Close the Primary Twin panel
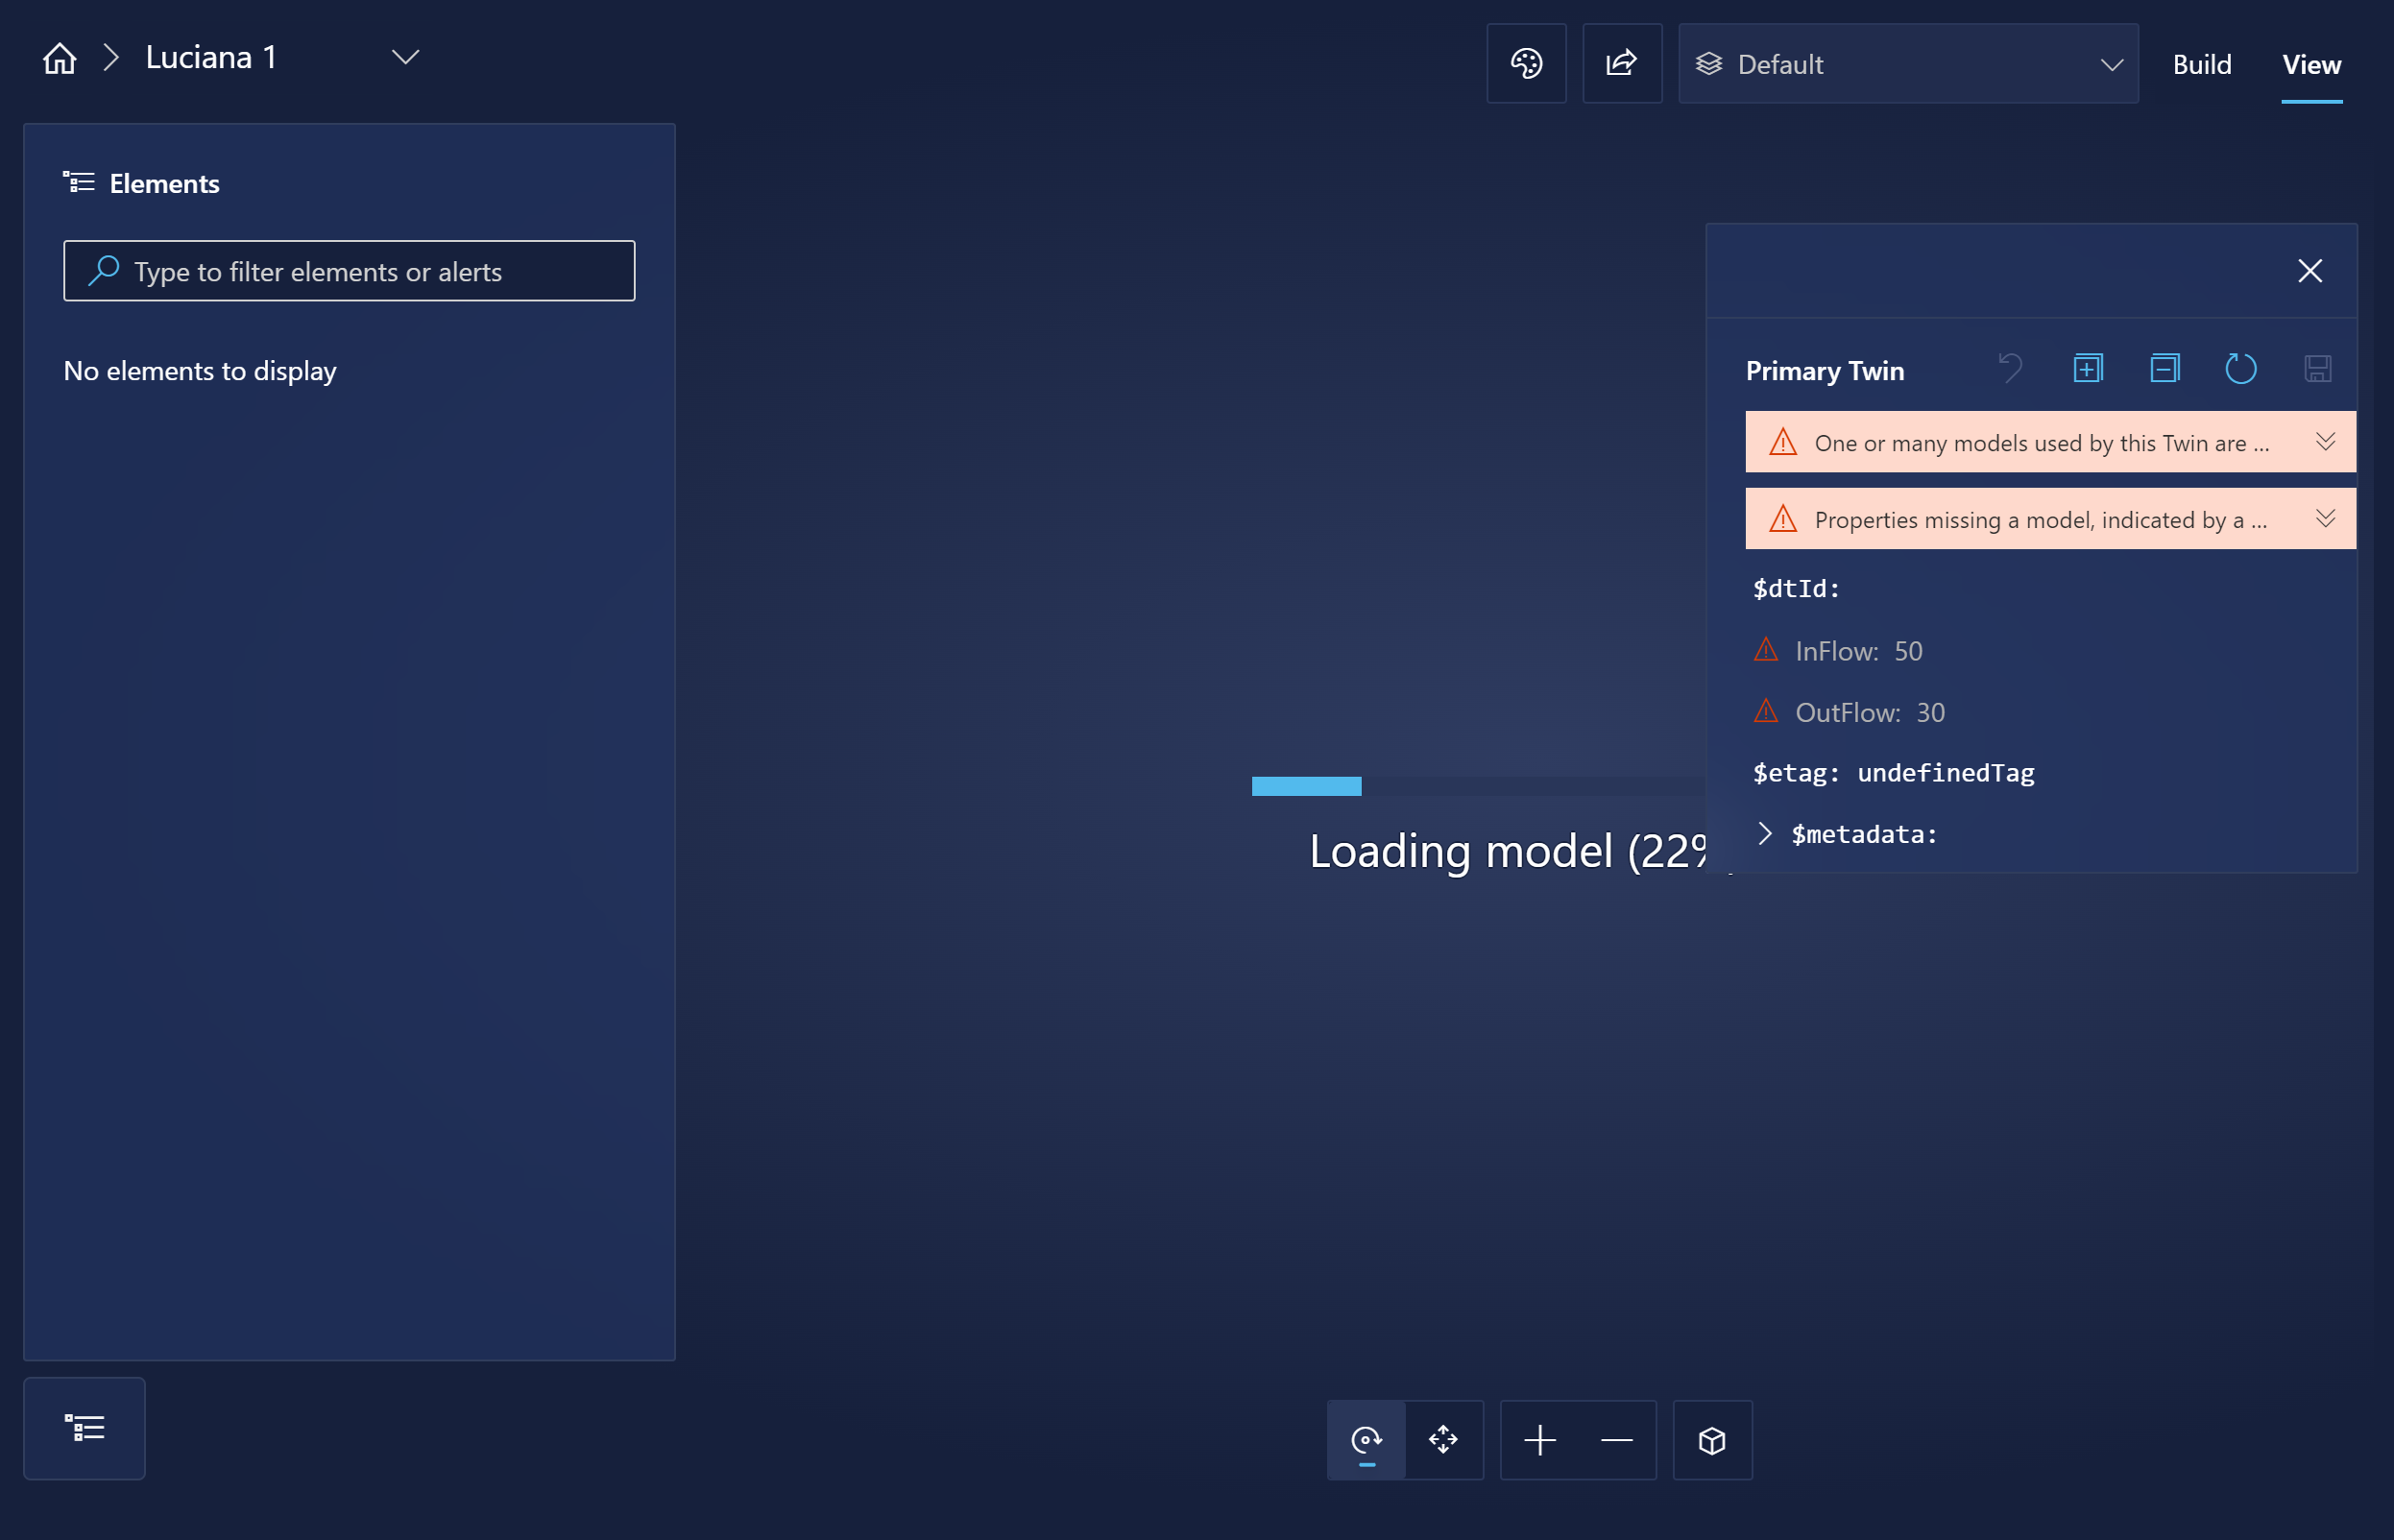The image size is (2394, 1540). tap(2311, 270)
